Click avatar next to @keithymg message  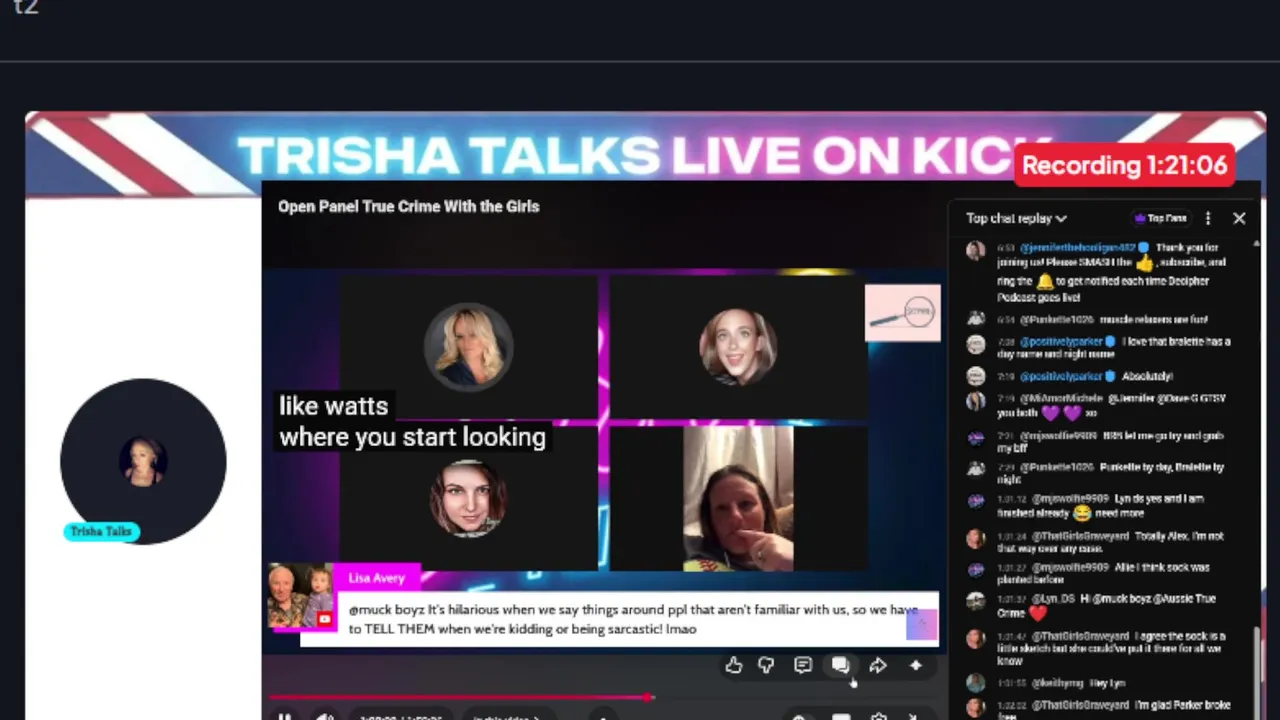[x=975, y=683]
